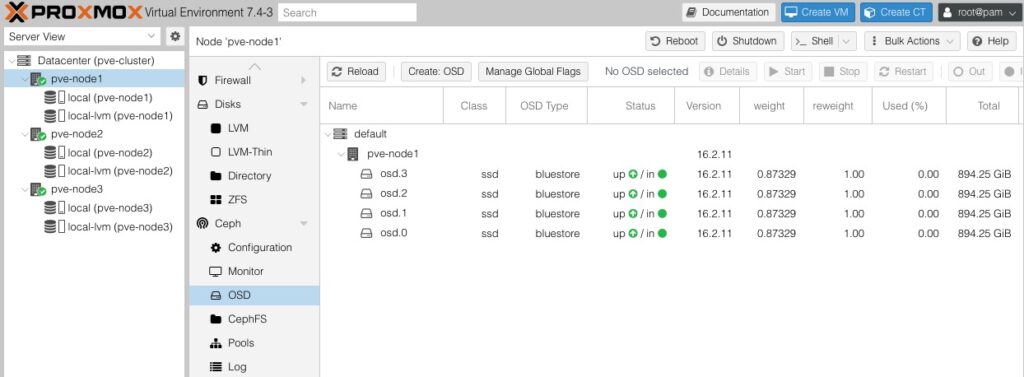Open Manage Global Flags
The width and height of the screenshot is (1024, 377).
533,72
